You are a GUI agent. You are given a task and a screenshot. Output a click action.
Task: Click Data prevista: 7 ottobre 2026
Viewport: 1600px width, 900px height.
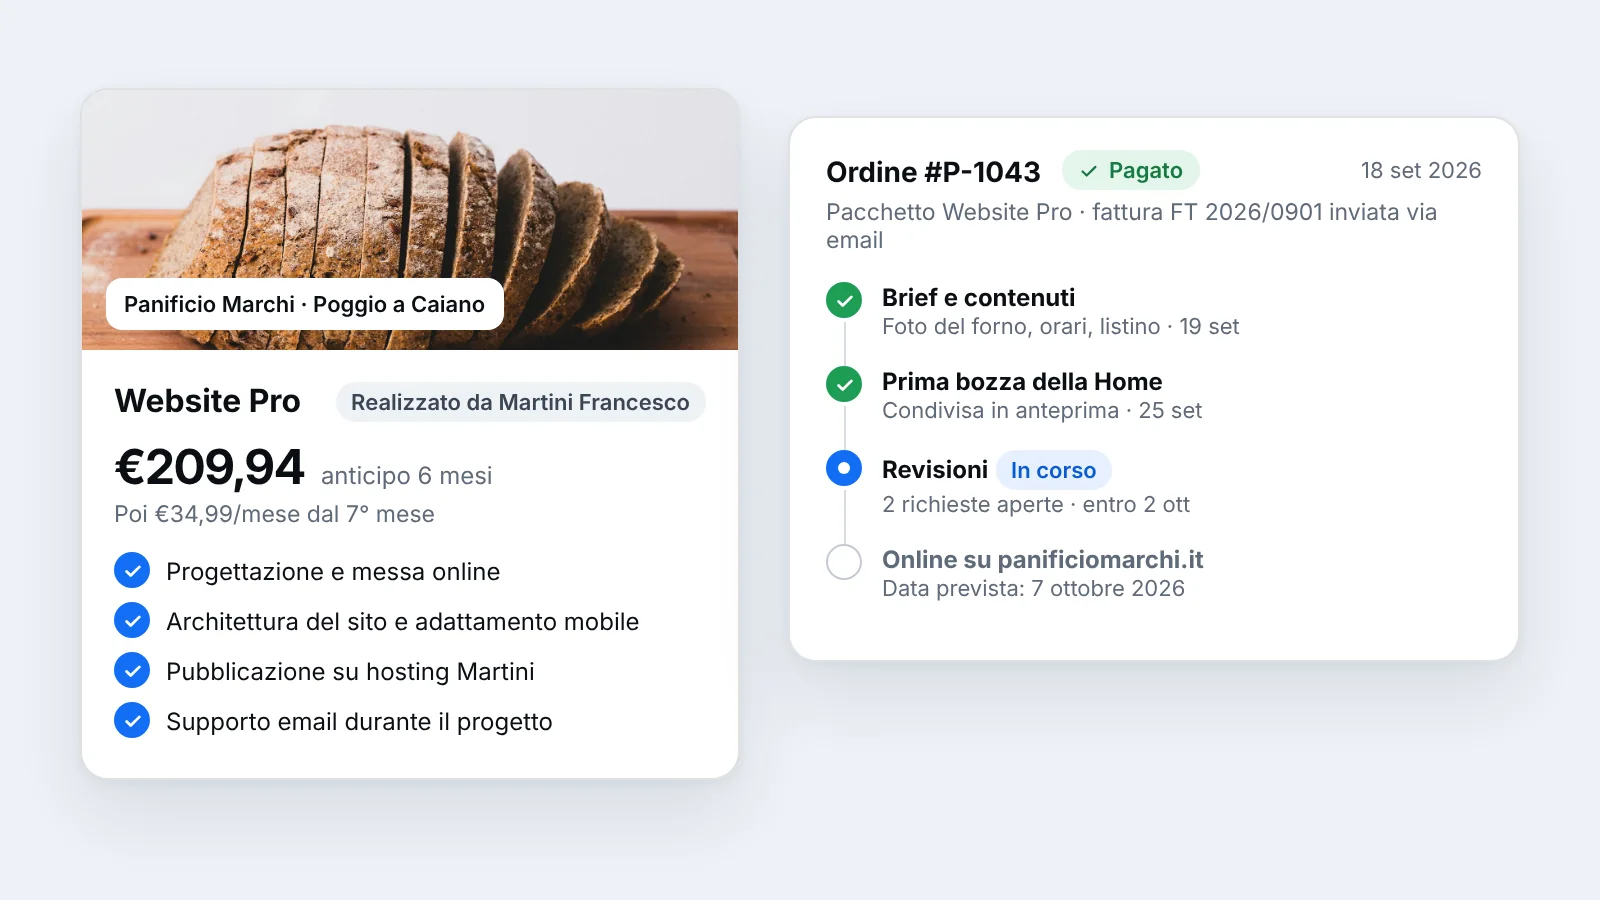click(x=1033, y=589)
